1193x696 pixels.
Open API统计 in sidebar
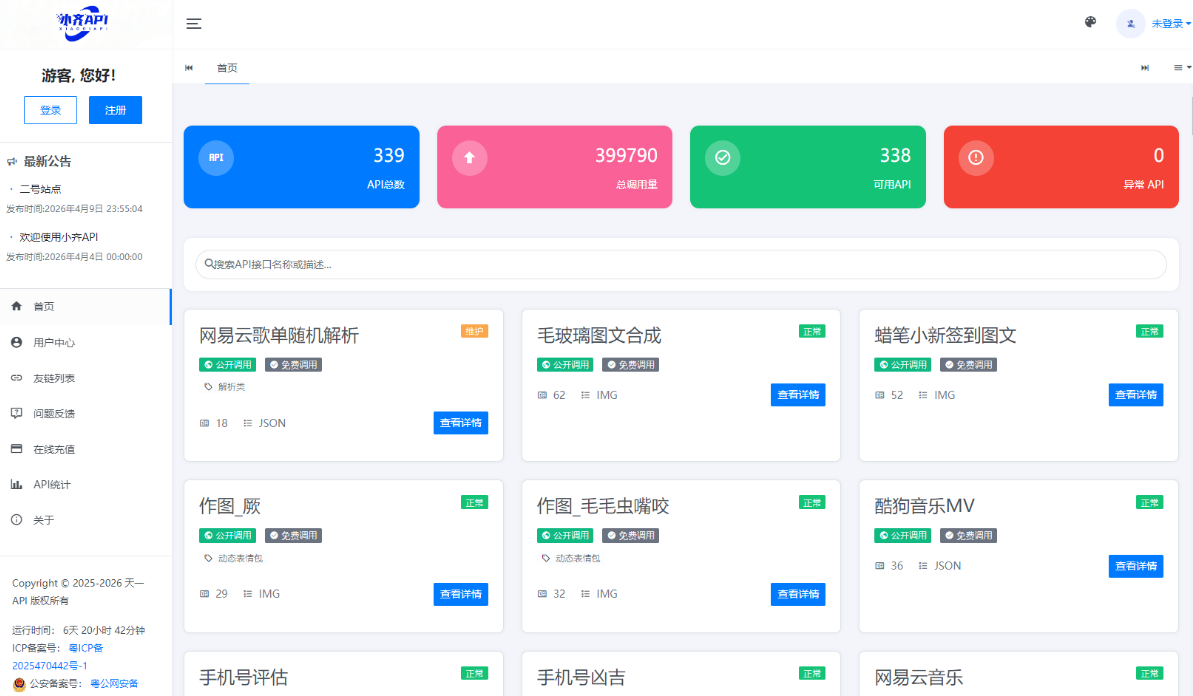85,485
